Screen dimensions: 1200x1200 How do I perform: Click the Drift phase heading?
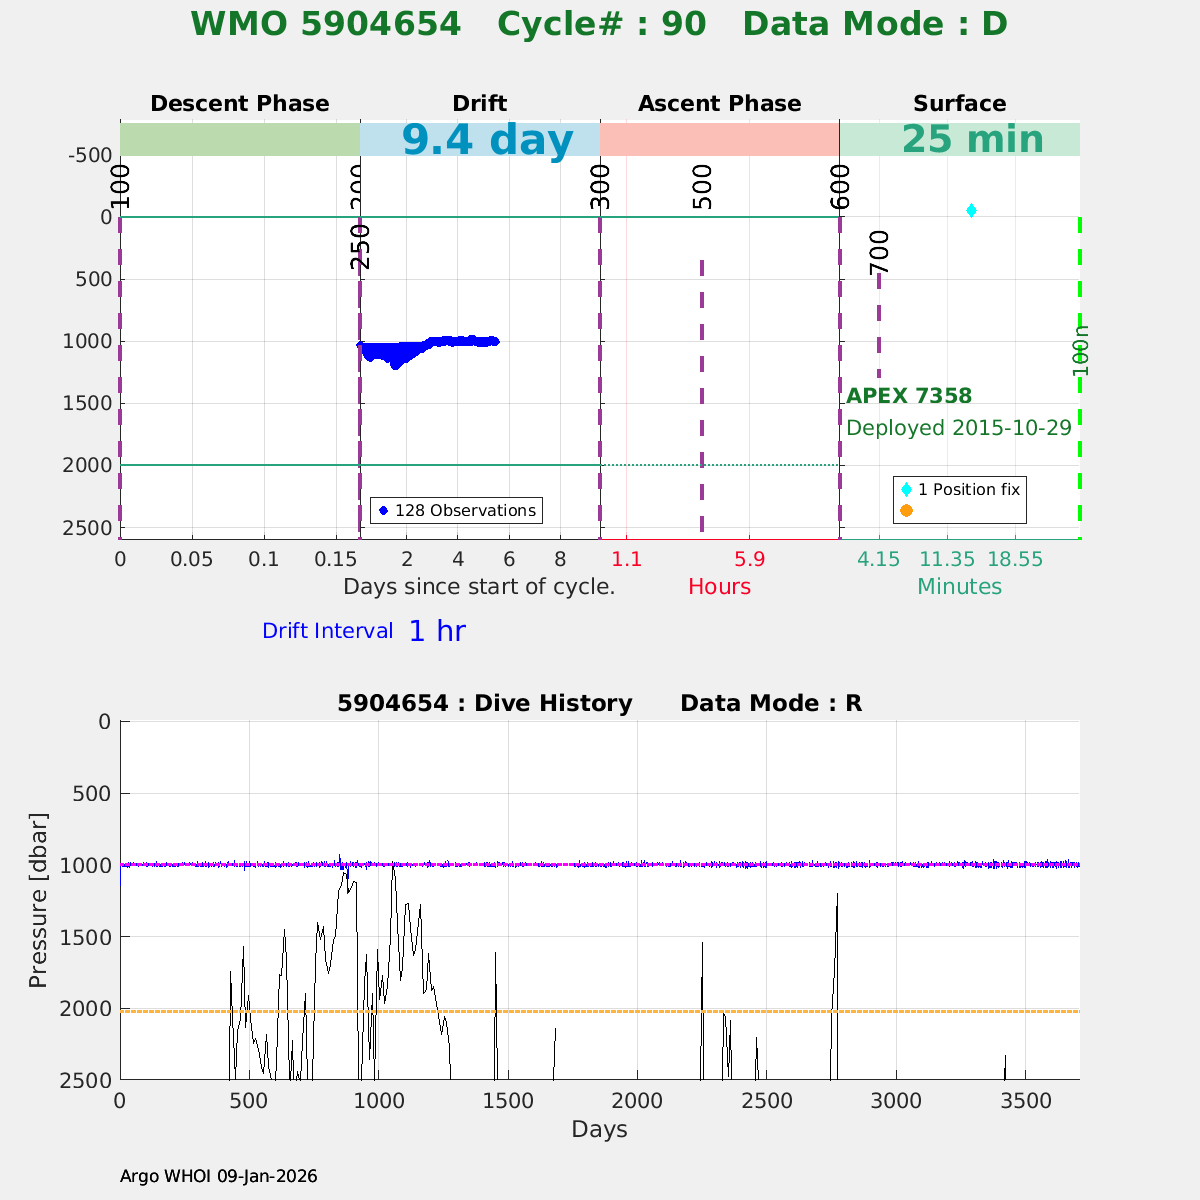479,104
